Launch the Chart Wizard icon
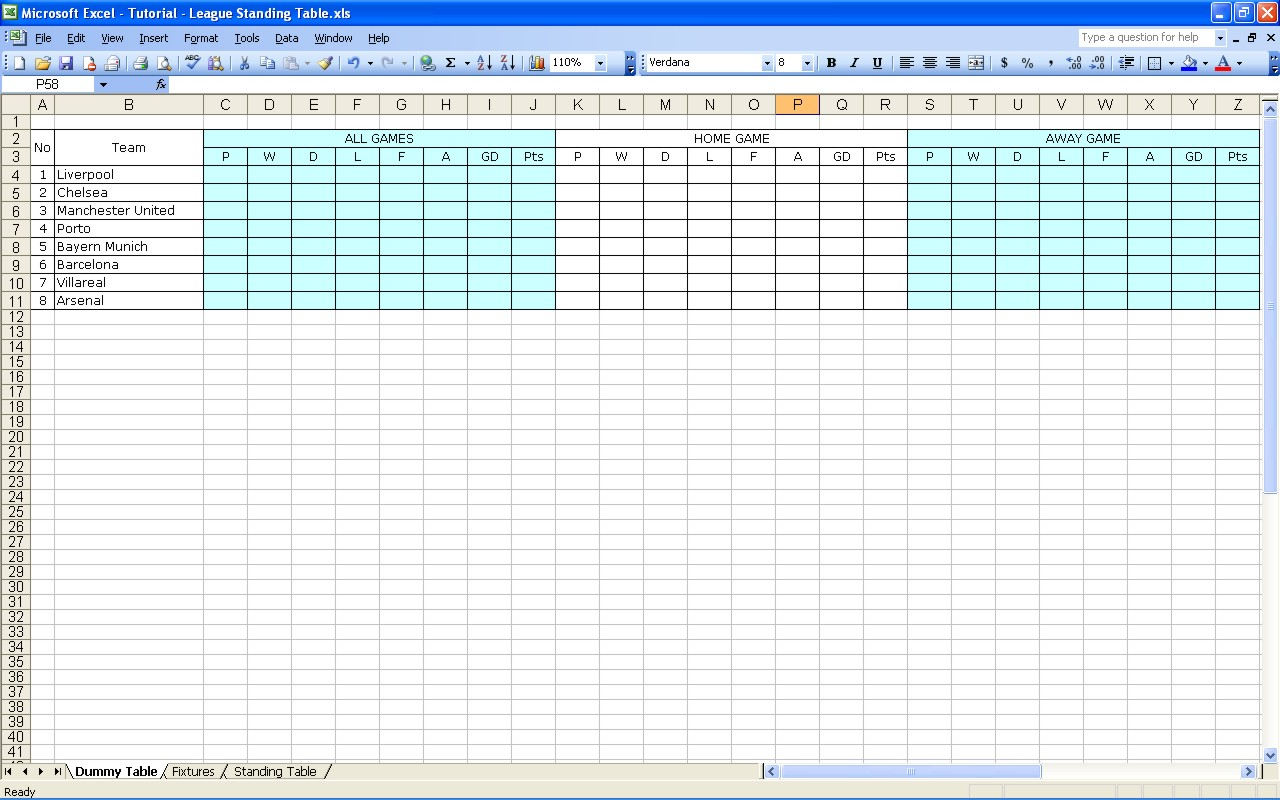 tap(537, 63)
